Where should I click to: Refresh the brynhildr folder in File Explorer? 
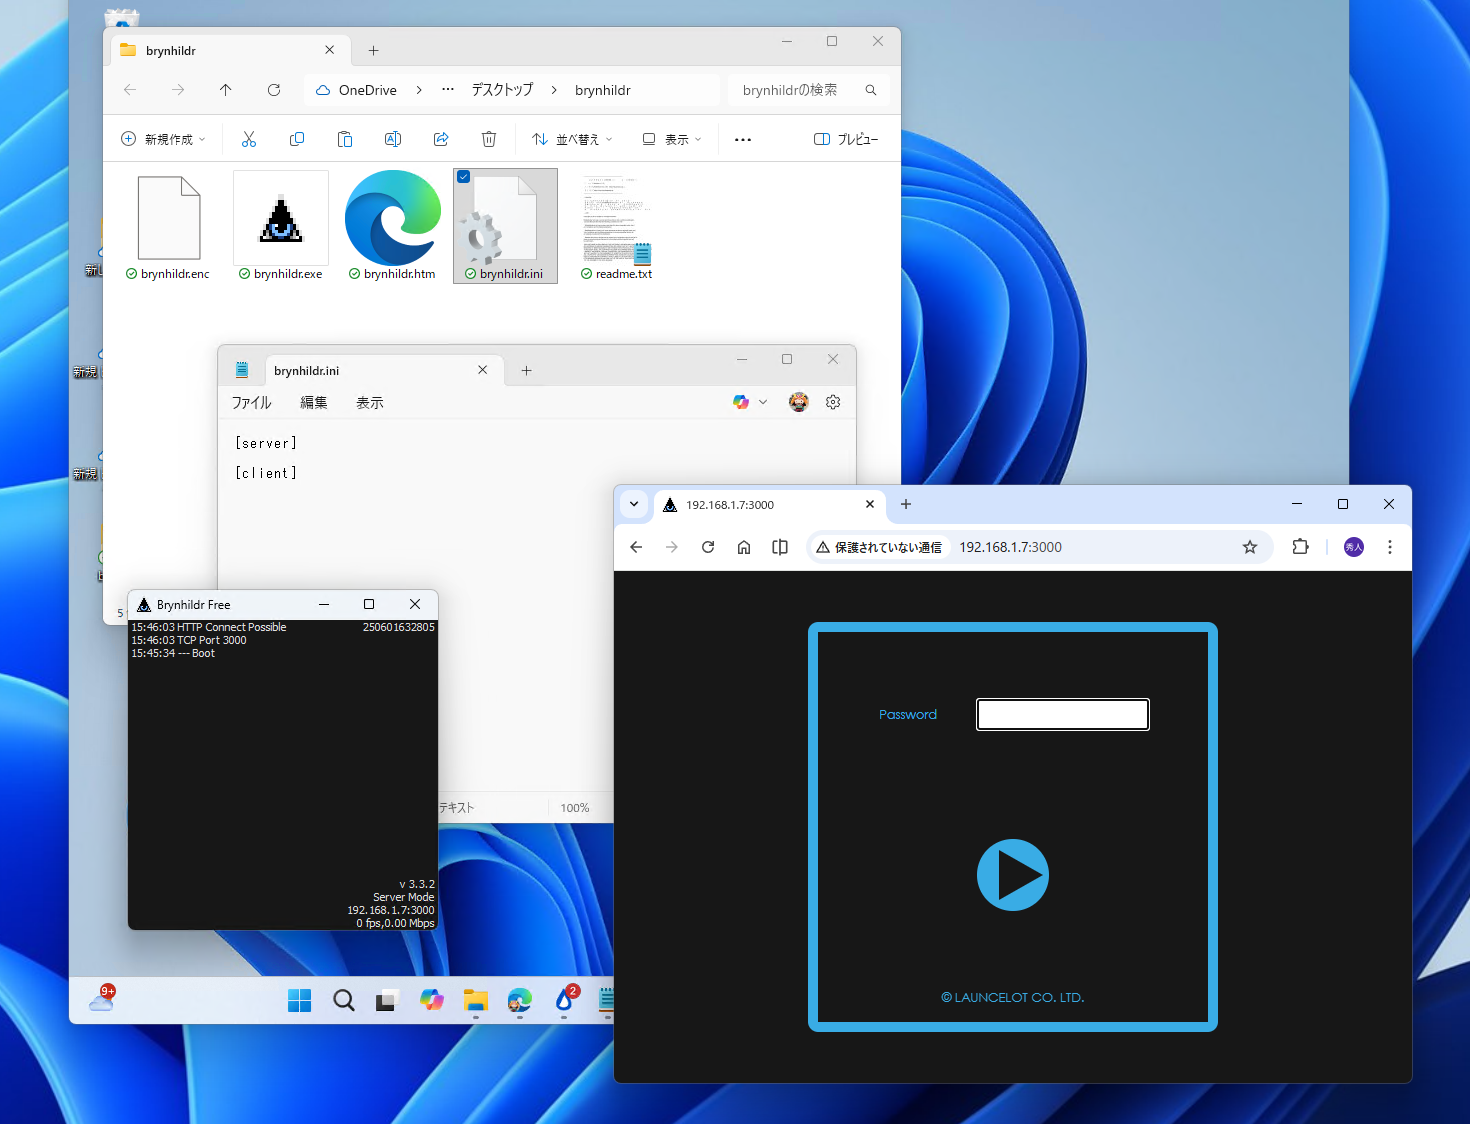point(274,90)
